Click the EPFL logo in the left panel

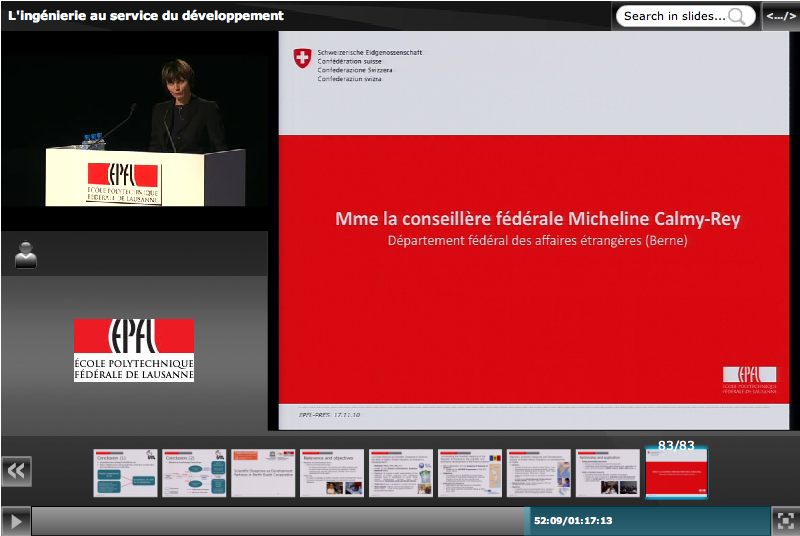click(134, 350)
